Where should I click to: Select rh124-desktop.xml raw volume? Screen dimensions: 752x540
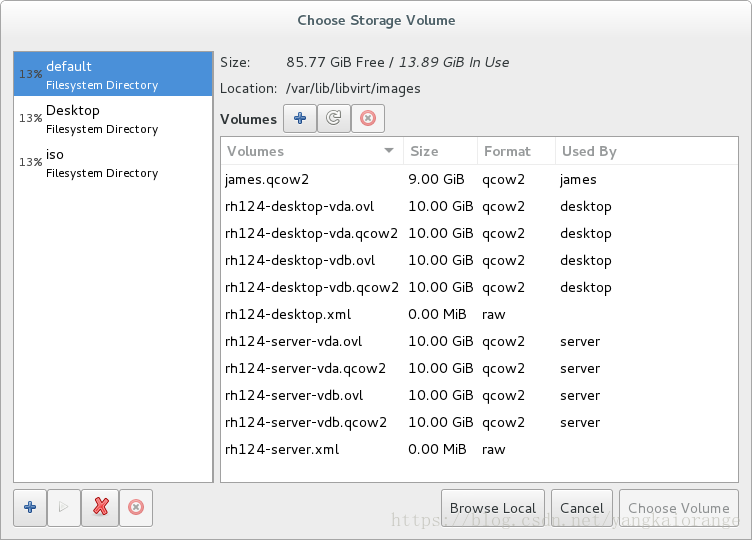479,314
